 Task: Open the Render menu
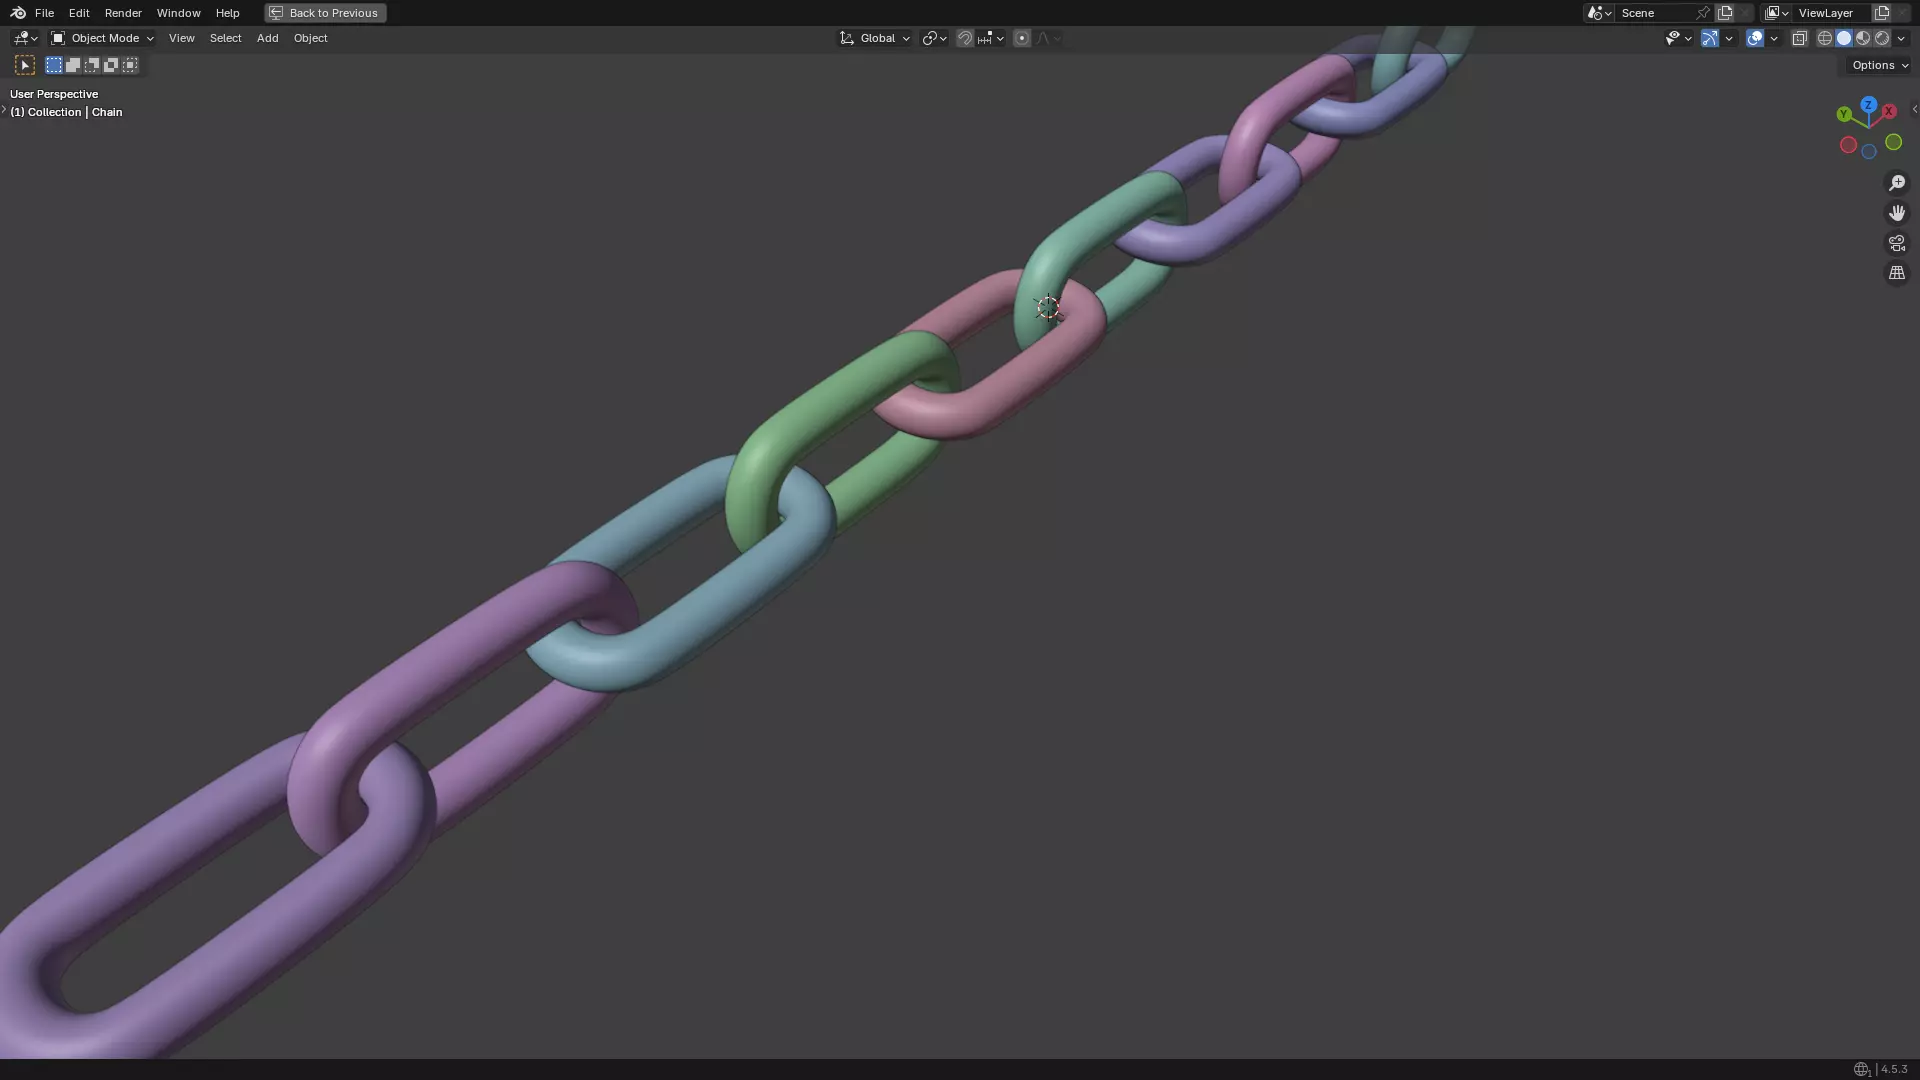coord(123,13)
